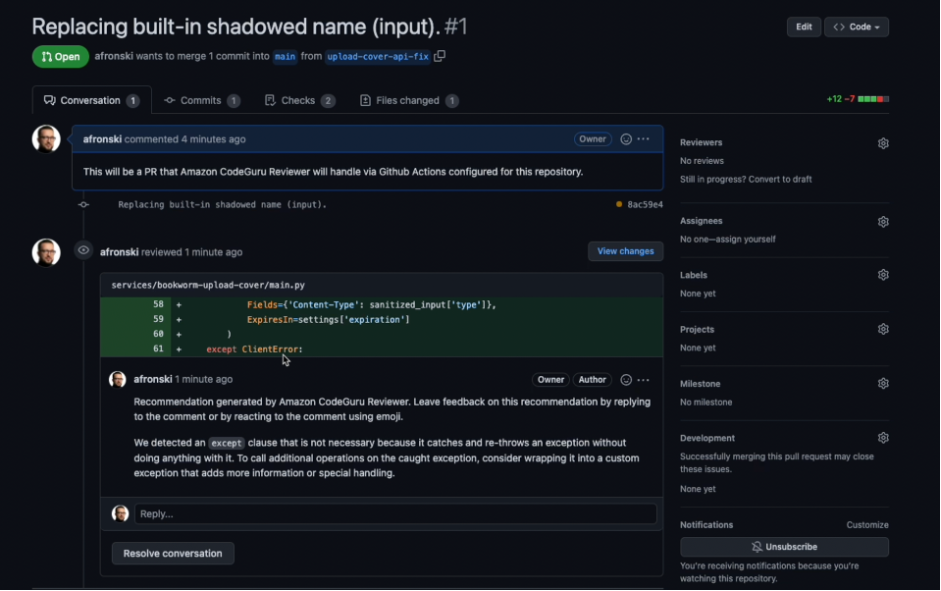The height and width of the screenshot is (591, 941).
Task: Click the 1 minute ago timestamp on recommendation comment
Action: [203, 379]
